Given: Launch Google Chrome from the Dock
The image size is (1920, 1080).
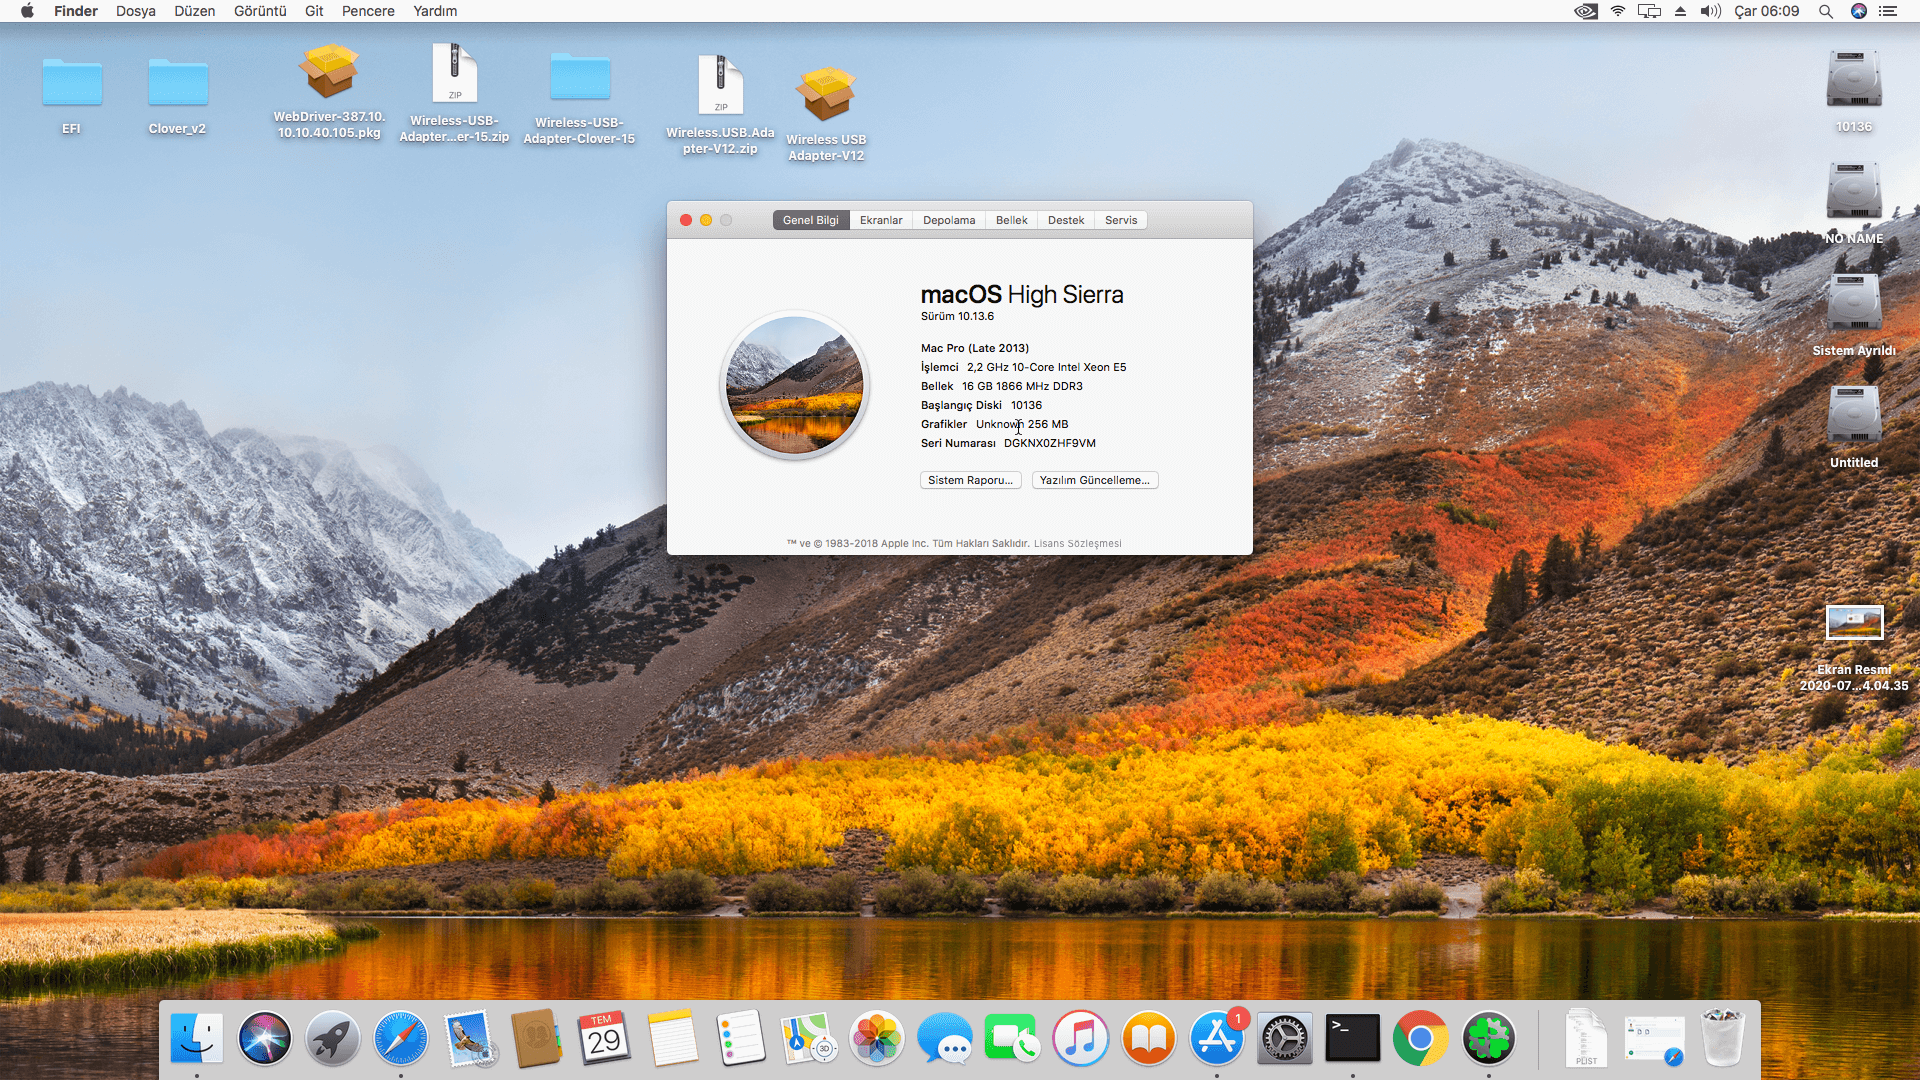Looking at the screenshot, I should coord(1420,1038).
